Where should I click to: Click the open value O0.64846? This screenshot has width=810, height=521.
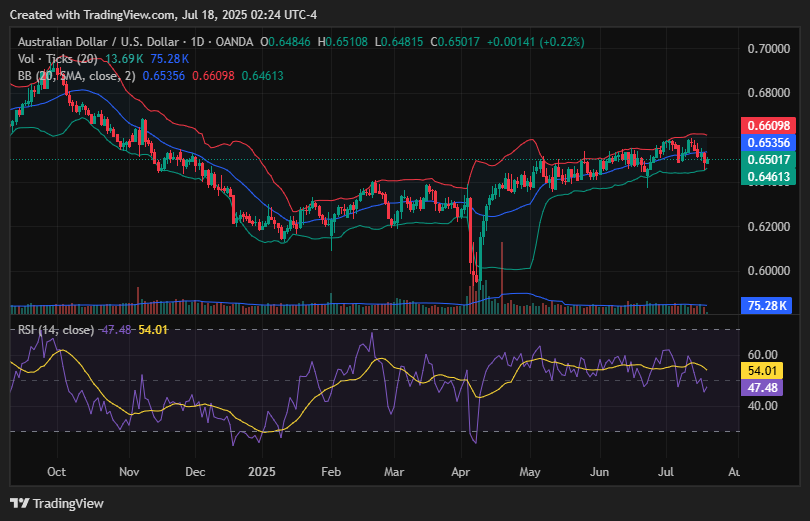point(286,42)
